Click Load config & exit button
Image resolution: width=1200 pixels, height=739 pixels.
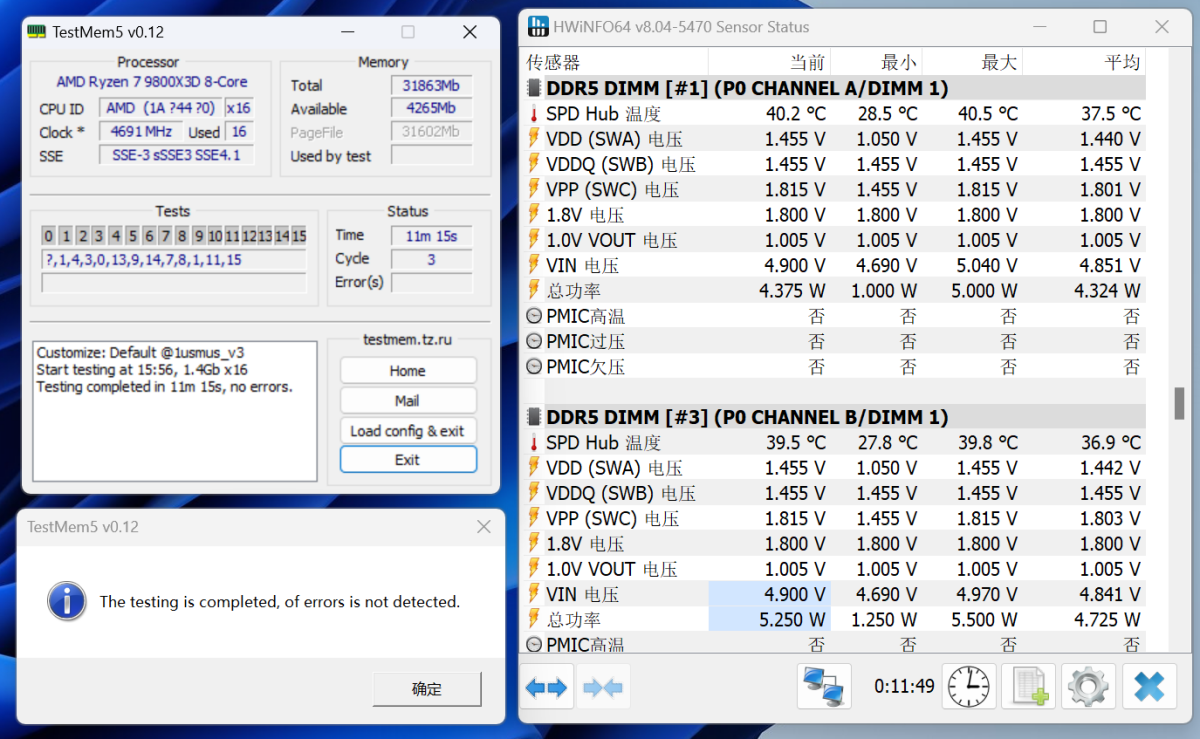tap(408, 431)
